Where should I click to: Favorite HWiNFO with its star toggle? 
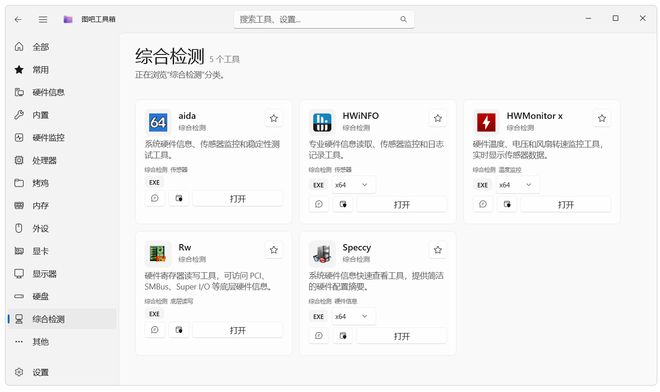point(438,118)
